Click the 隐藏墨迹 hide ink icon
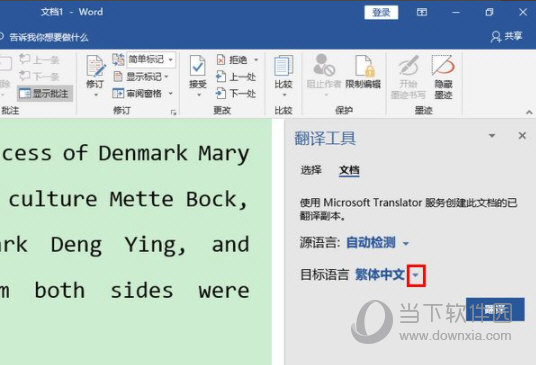The height and width of the screenshot is (365, 536). click(443, 65)
